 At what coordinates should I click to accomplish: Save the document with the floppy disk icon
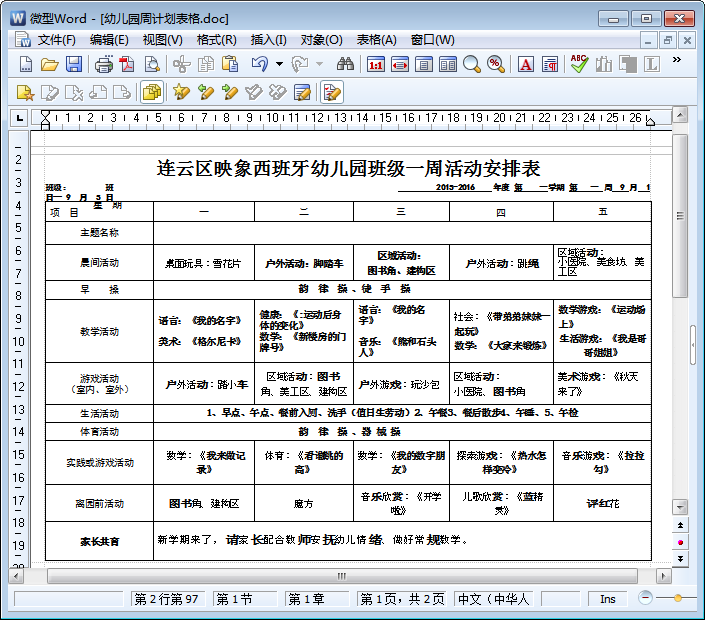(74, 64)
